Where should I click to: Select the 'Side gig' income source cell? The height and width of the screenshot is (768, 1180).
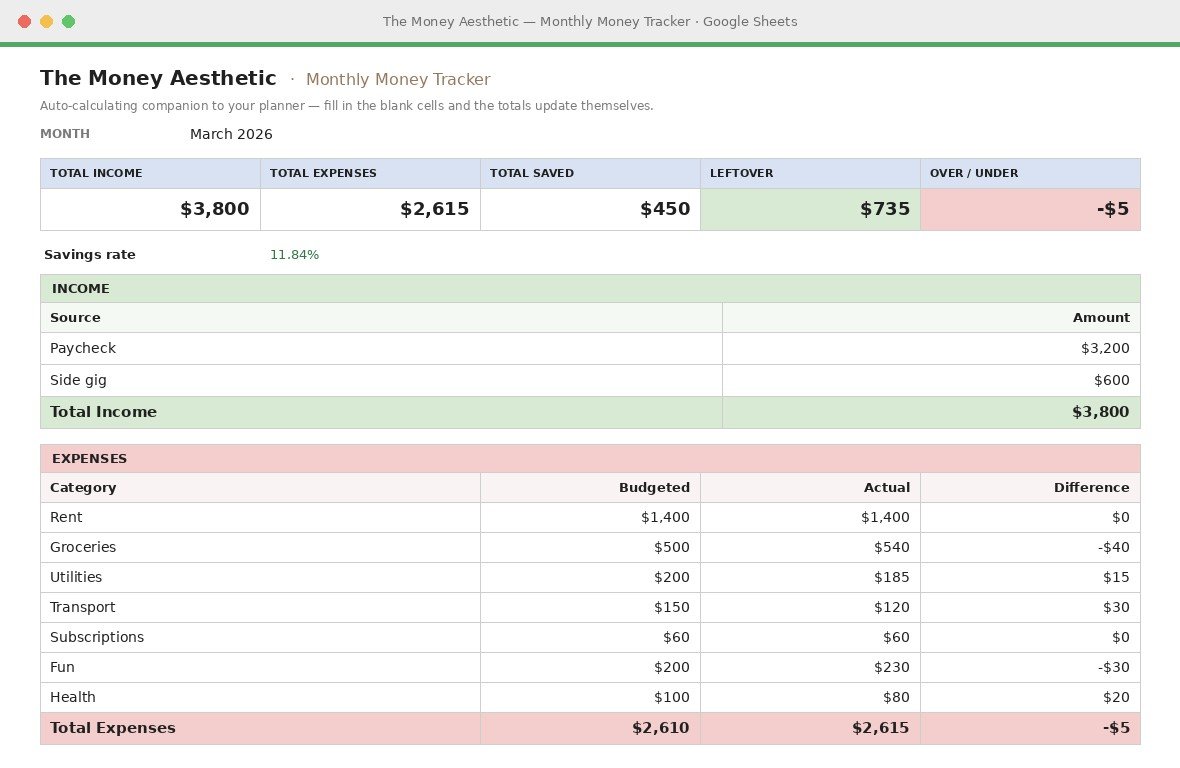point(382,381)
